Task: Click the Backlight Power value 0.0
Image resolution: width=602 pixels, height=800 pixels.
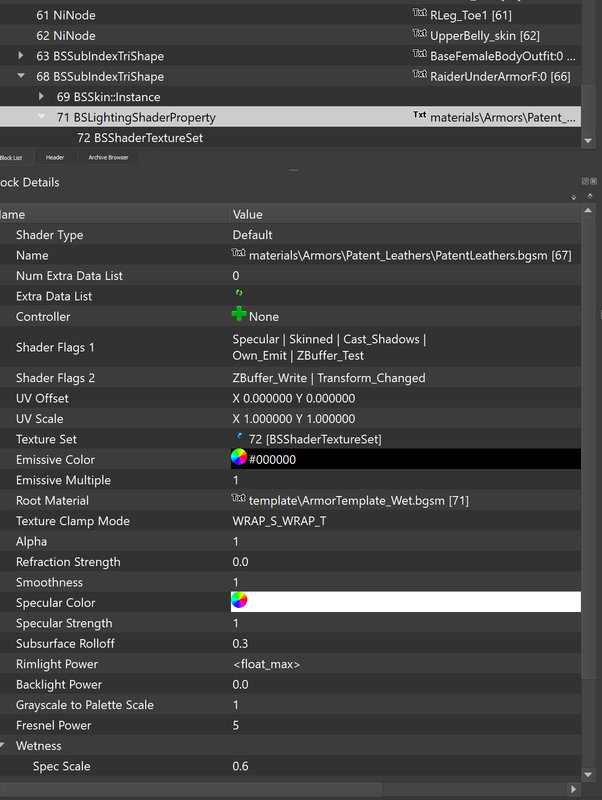Action: click(240, 684)
